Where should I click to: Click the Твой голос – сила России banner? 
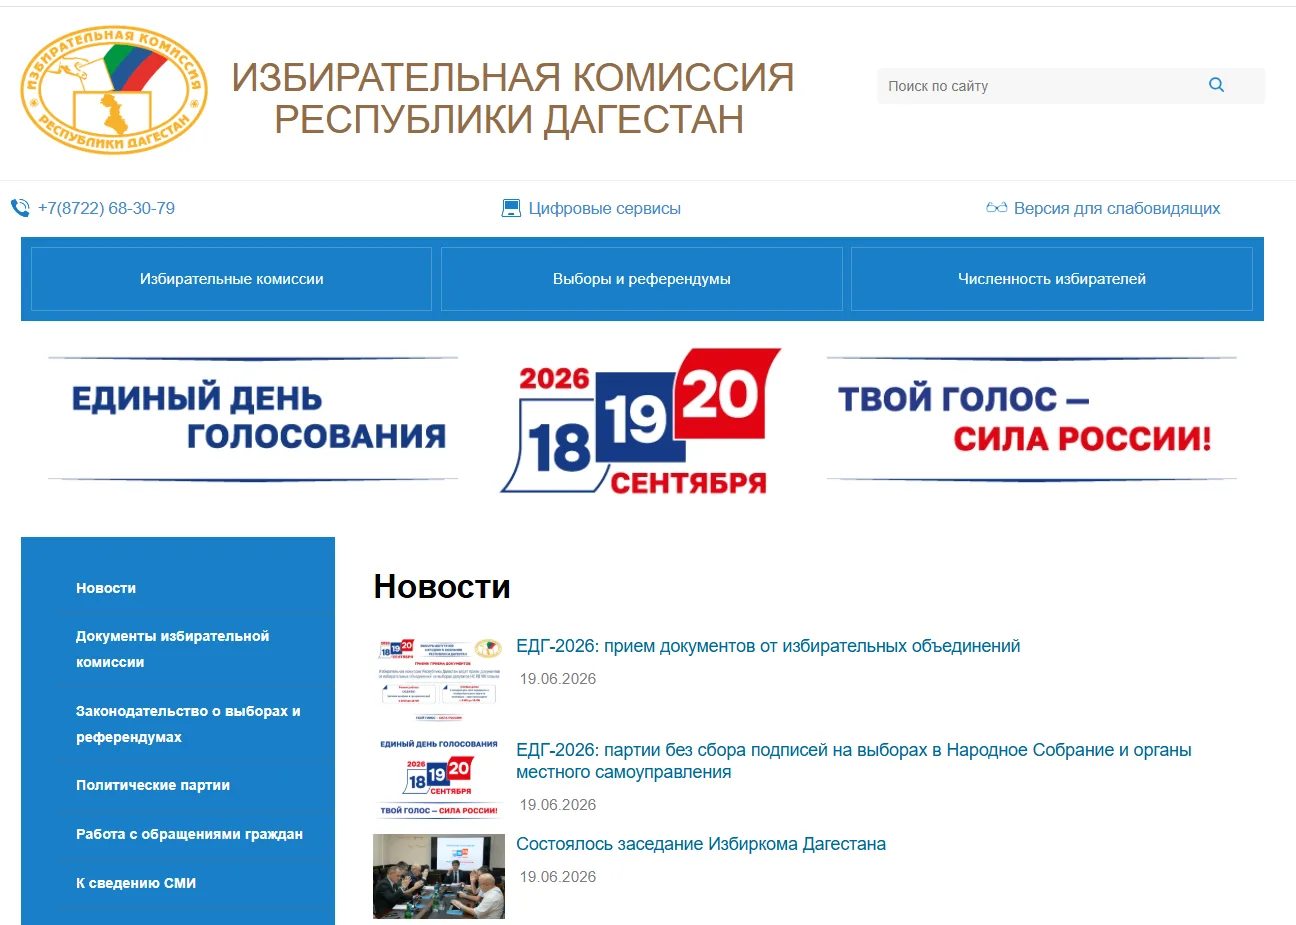(1024, 419)
